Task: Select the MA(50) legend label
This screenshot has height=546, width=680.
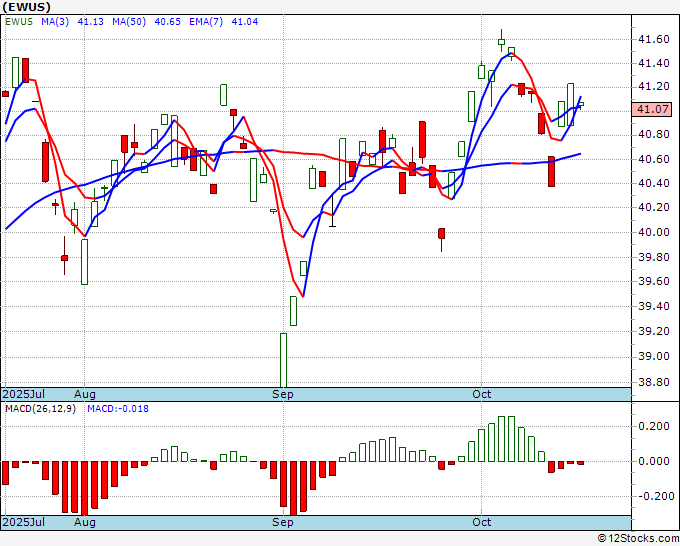Action: [x=129, y=21]
